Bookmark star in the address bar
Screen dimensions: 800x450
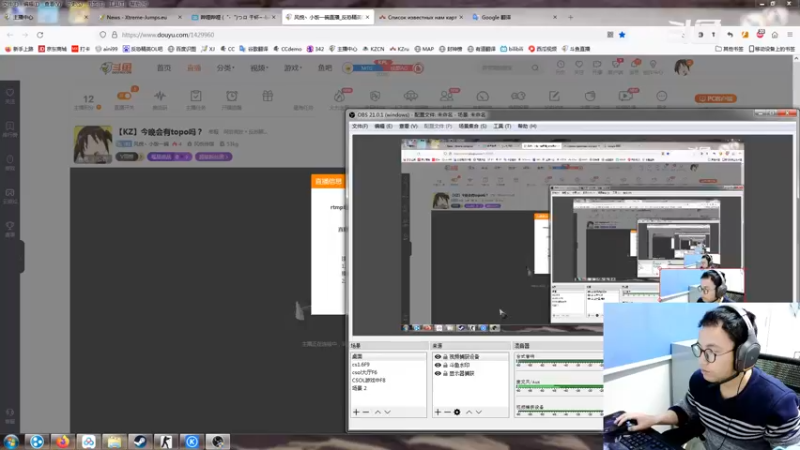click(622, 35)
